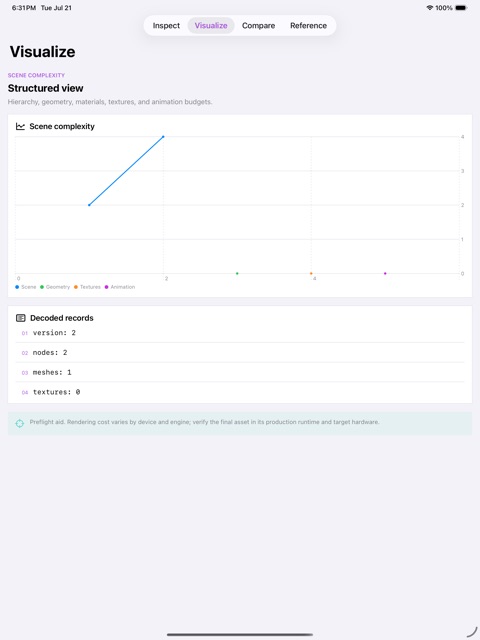
Task: Go to the Reference tab
Action: [308, 25]
